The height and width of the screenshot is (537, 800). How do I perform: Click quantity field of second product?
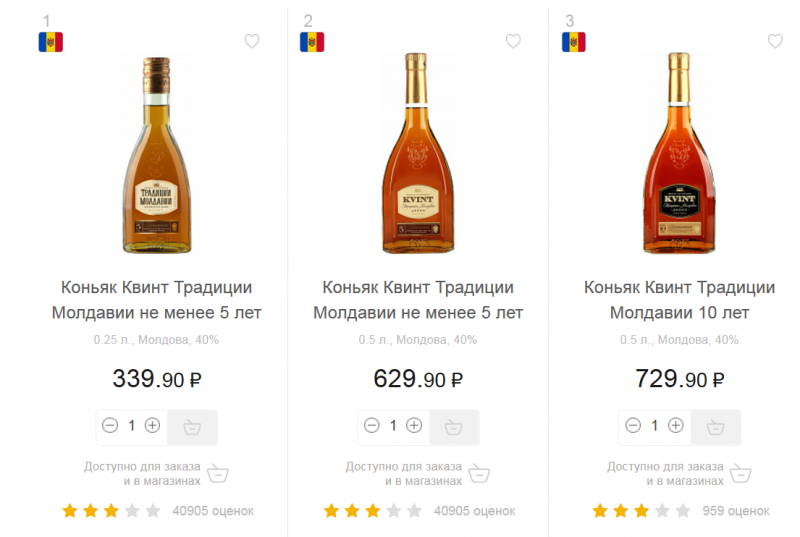393,425
